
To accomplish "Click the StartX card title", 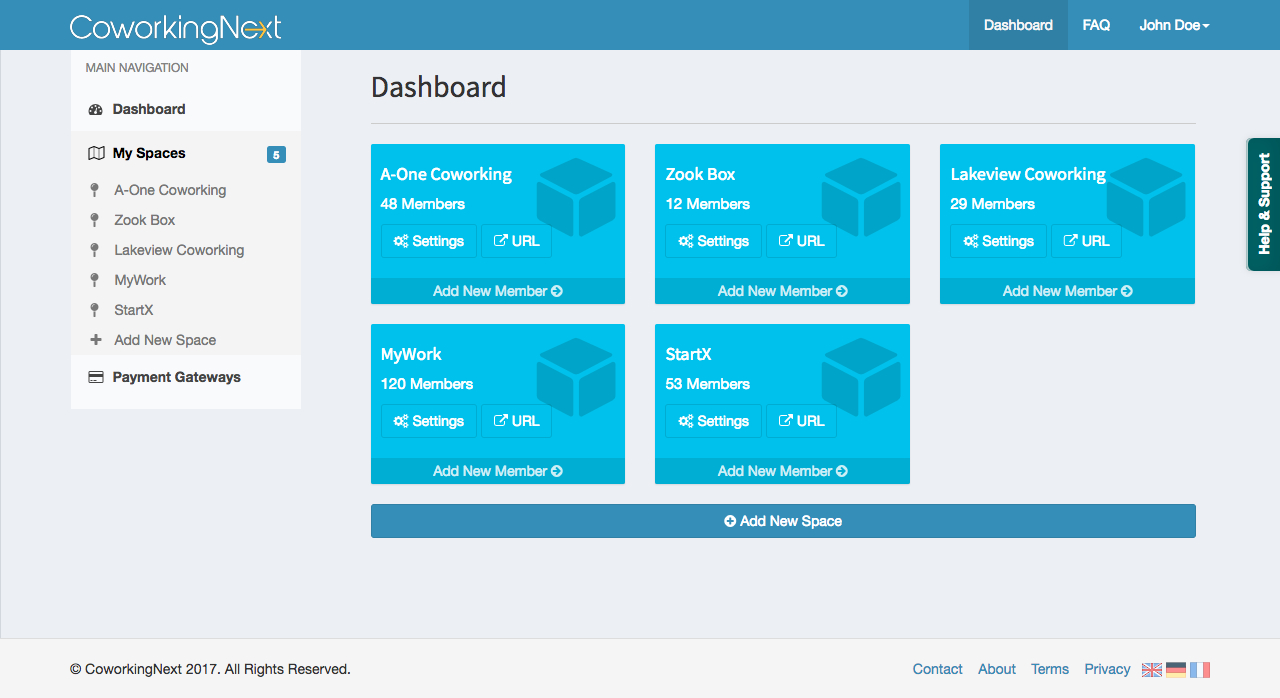I will tap(689, 354).
